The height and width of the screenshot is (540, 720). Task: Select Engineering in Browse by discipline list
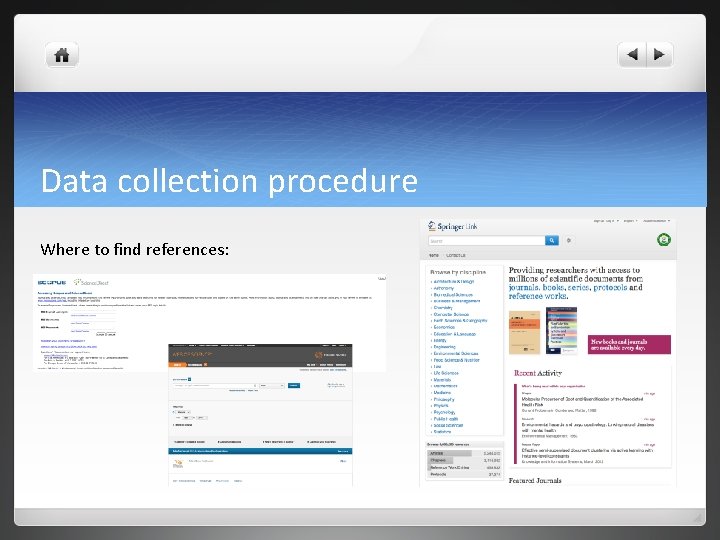click(x=444, y=347)
